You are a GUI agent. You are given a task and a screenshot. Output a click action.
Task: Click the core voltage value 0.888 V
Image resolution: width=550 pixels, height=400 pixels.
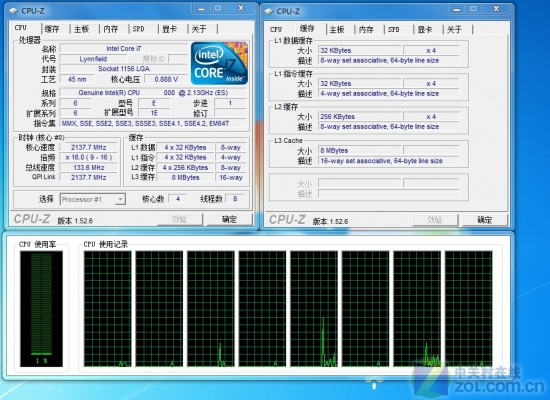pyautogui.click(x=166, y=79)
